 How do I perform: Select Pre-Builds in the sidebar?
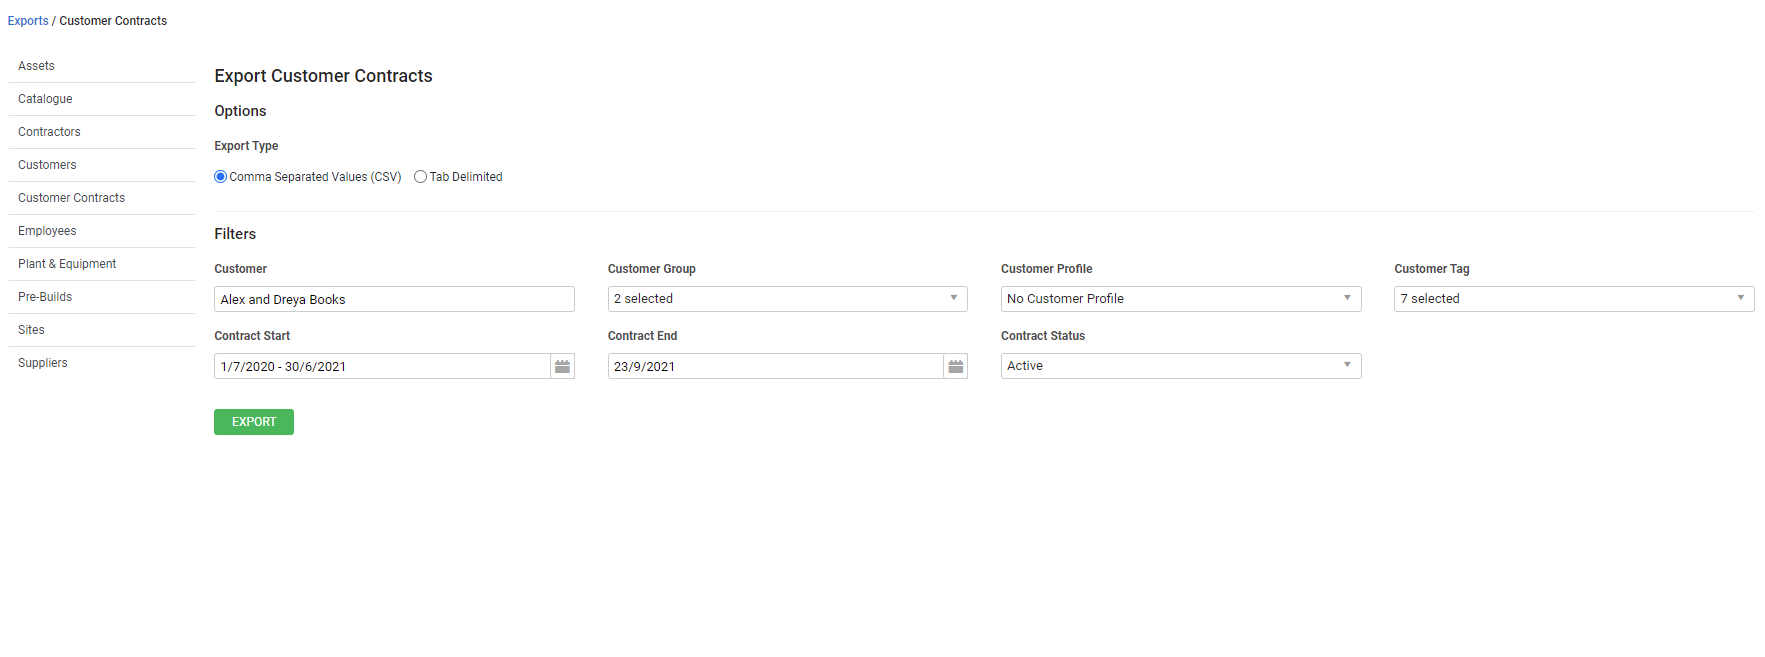(101, 297)
